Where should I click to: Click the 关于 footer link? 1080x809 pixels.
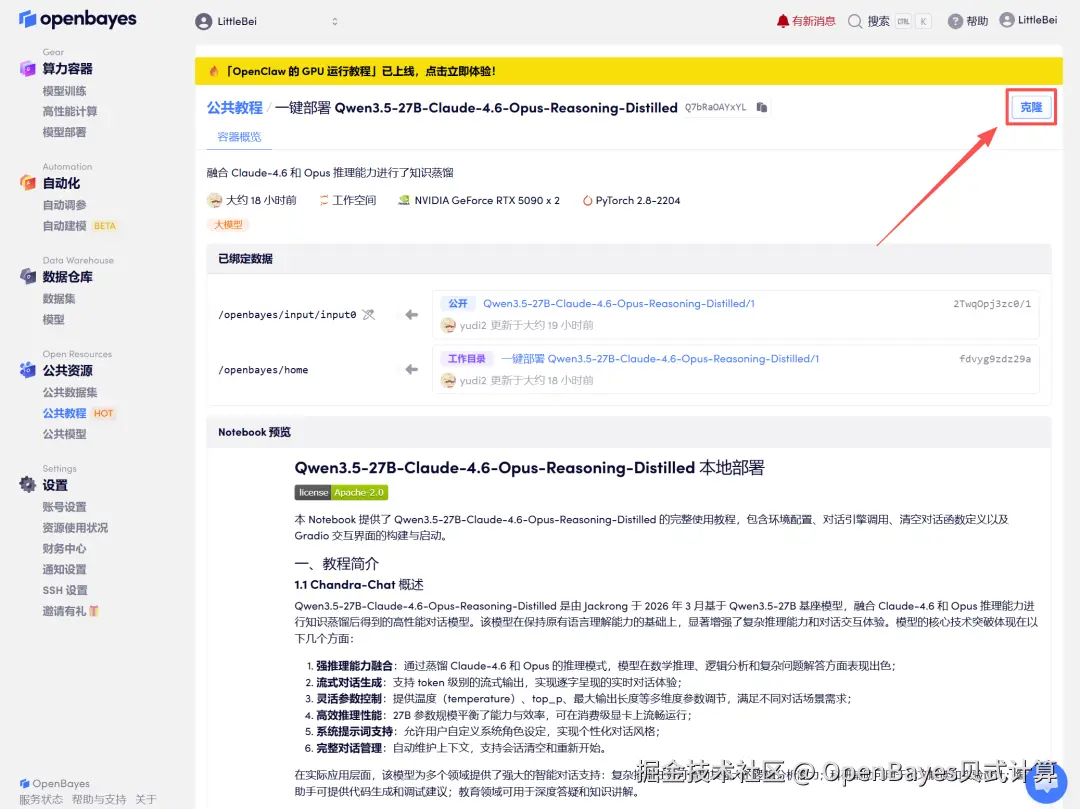coord(145,799)
